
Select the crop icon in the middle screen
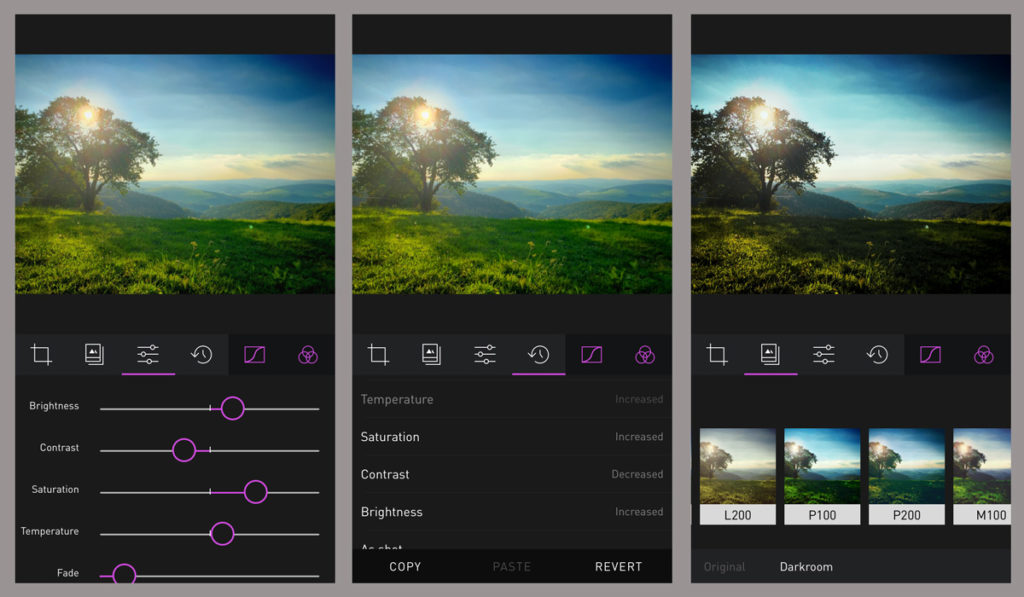pos(378,354)
